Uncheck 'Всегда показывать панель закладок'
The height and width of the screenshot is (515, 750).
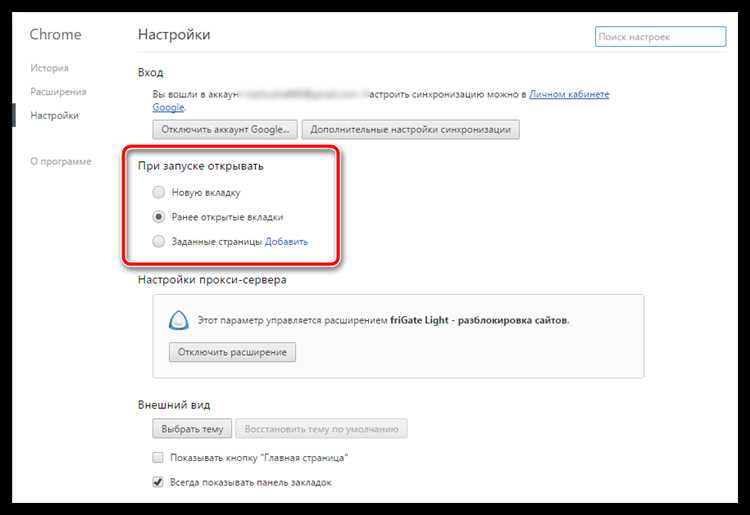tap(158, 482)
